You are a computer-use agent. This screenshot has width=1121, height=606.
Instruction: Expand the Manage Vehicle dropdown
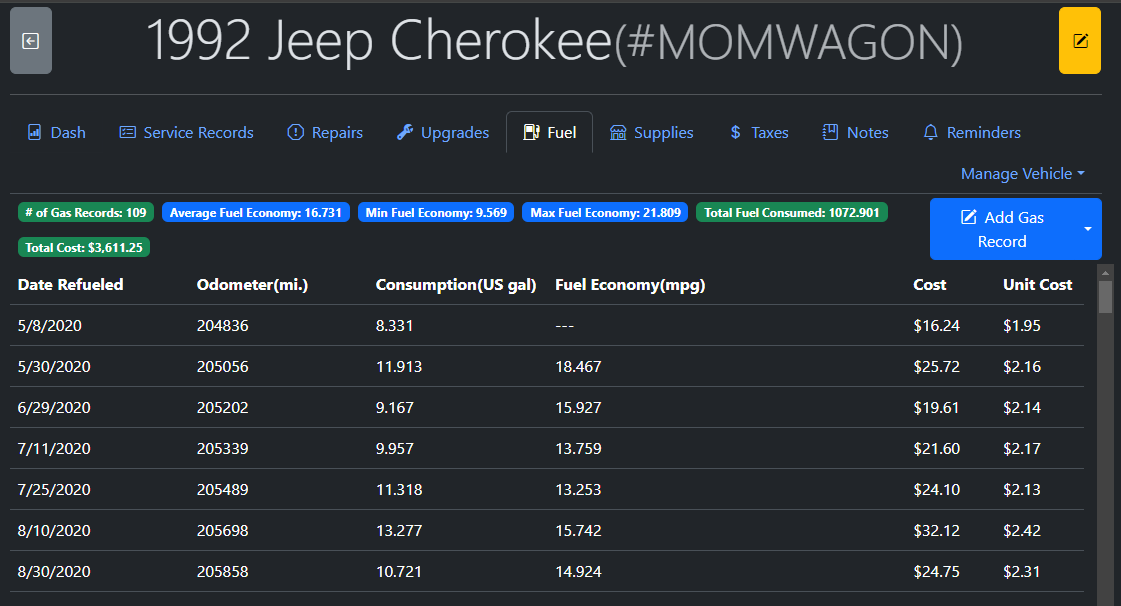click(x=1022, y=174)
